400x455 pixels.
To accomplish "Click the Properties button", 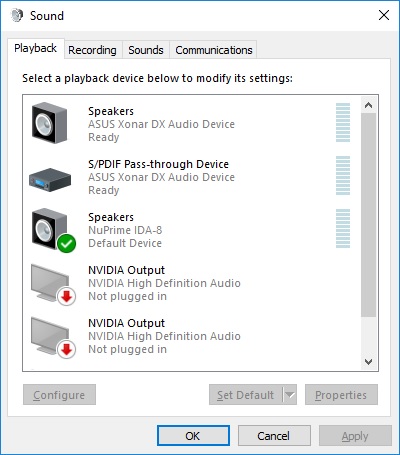I will tap(341, 395).
